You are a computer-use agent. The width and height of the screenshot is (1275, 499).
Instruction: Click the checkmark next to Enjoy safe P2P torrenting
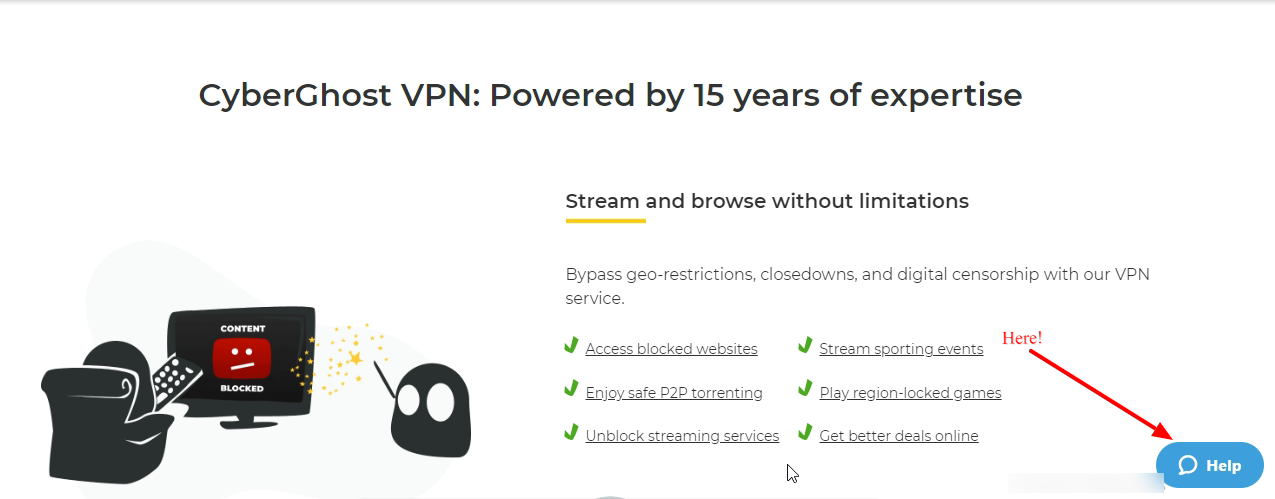pos(571,388)
